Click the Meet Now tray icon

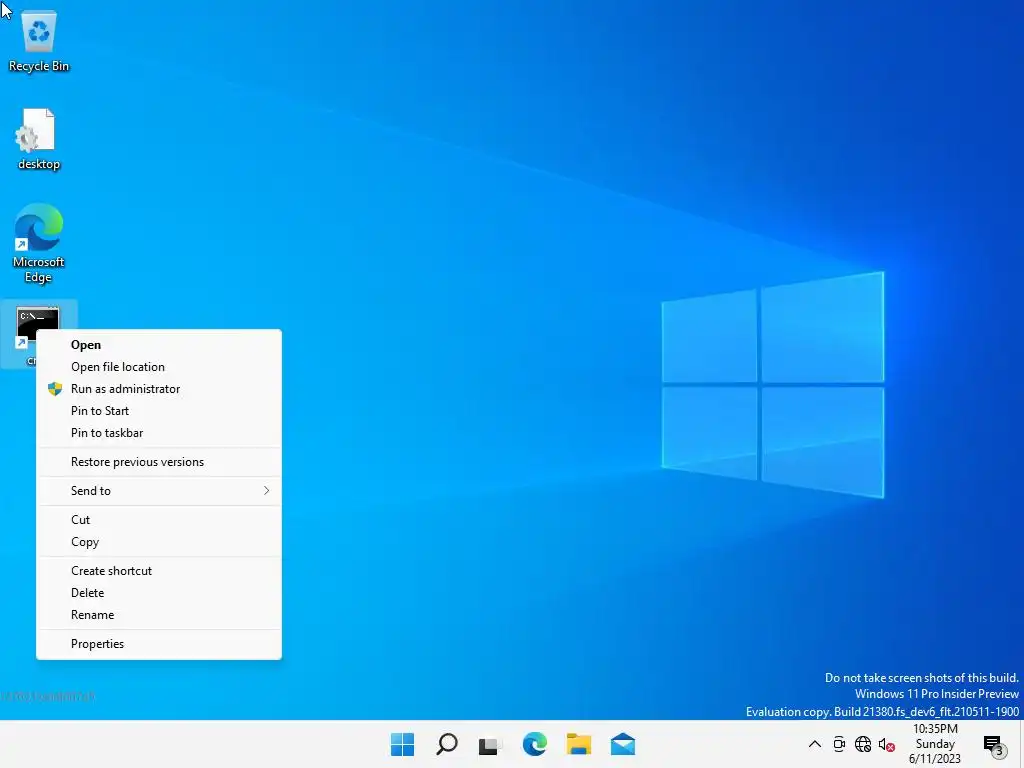pos(839,744)
